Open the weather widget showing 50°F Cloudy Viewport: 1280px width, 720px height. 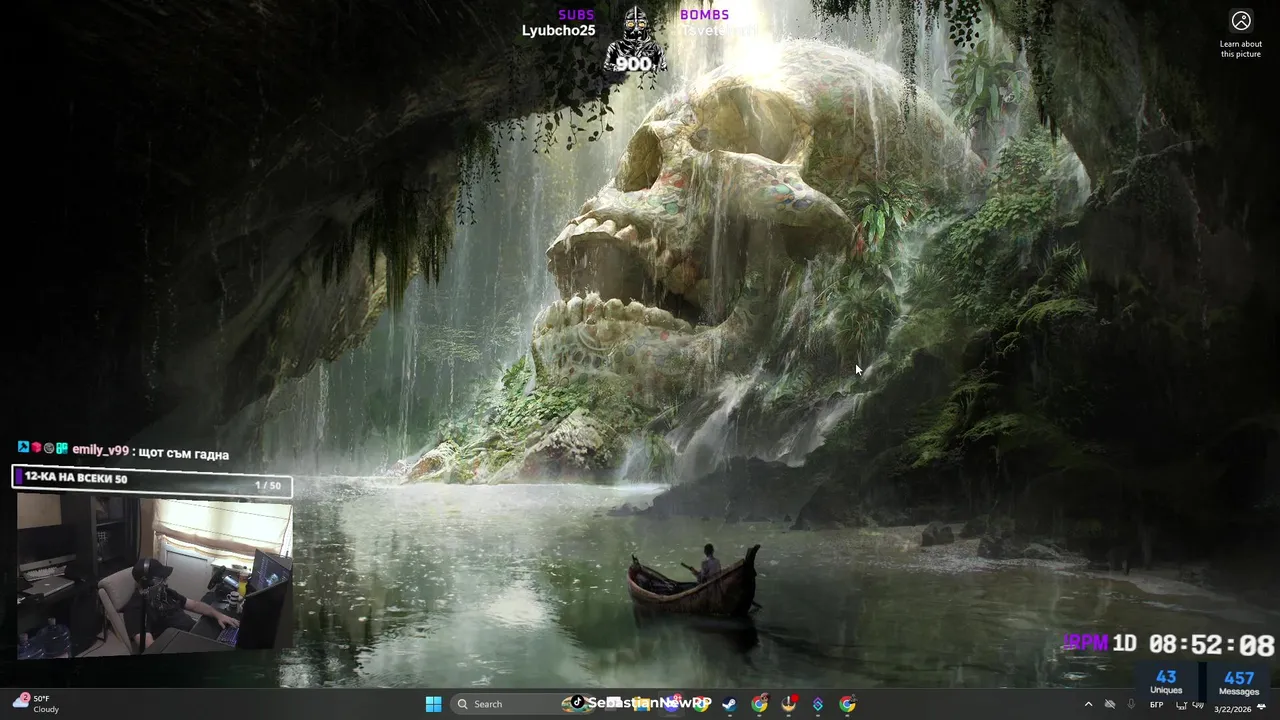coord(36,704)
